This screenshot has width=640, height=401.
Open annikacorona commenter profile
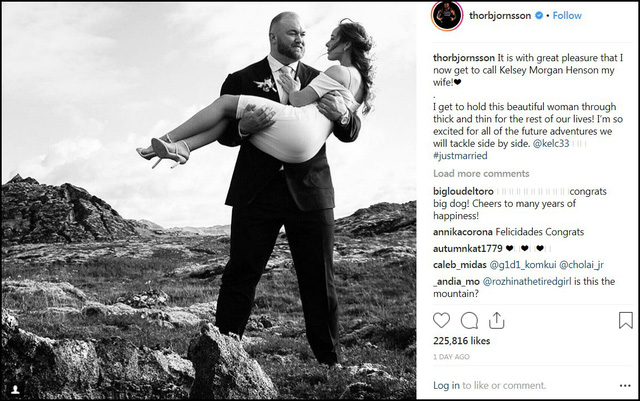click(x=463, y=232)
